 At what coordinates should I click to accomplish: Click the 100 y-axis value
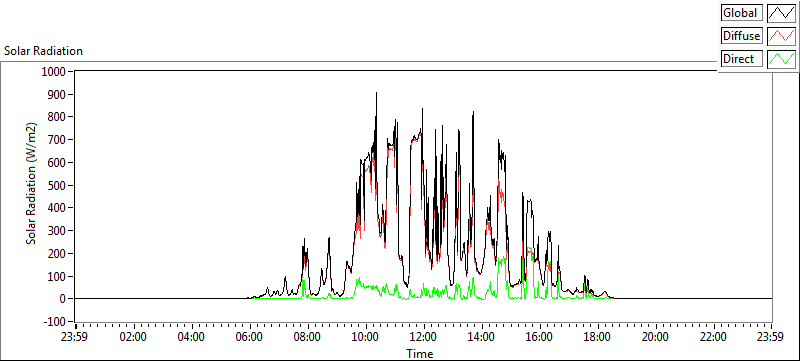click(x=58, y=276)
